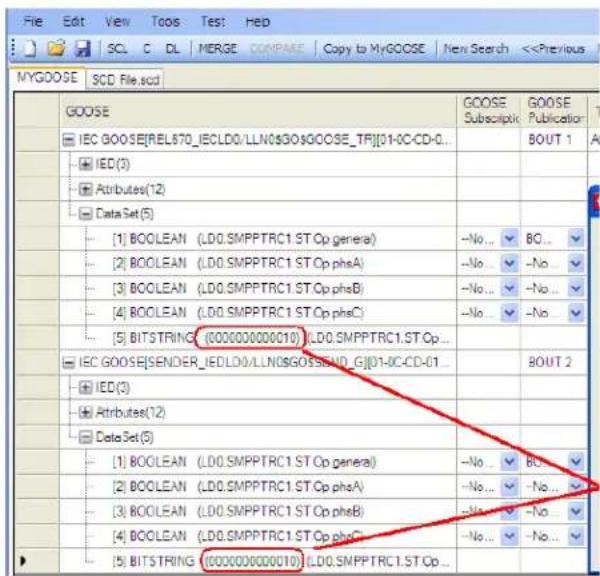This screenshot has height=576, width=600.
Task: Open the Help menu
Action: 258,21
